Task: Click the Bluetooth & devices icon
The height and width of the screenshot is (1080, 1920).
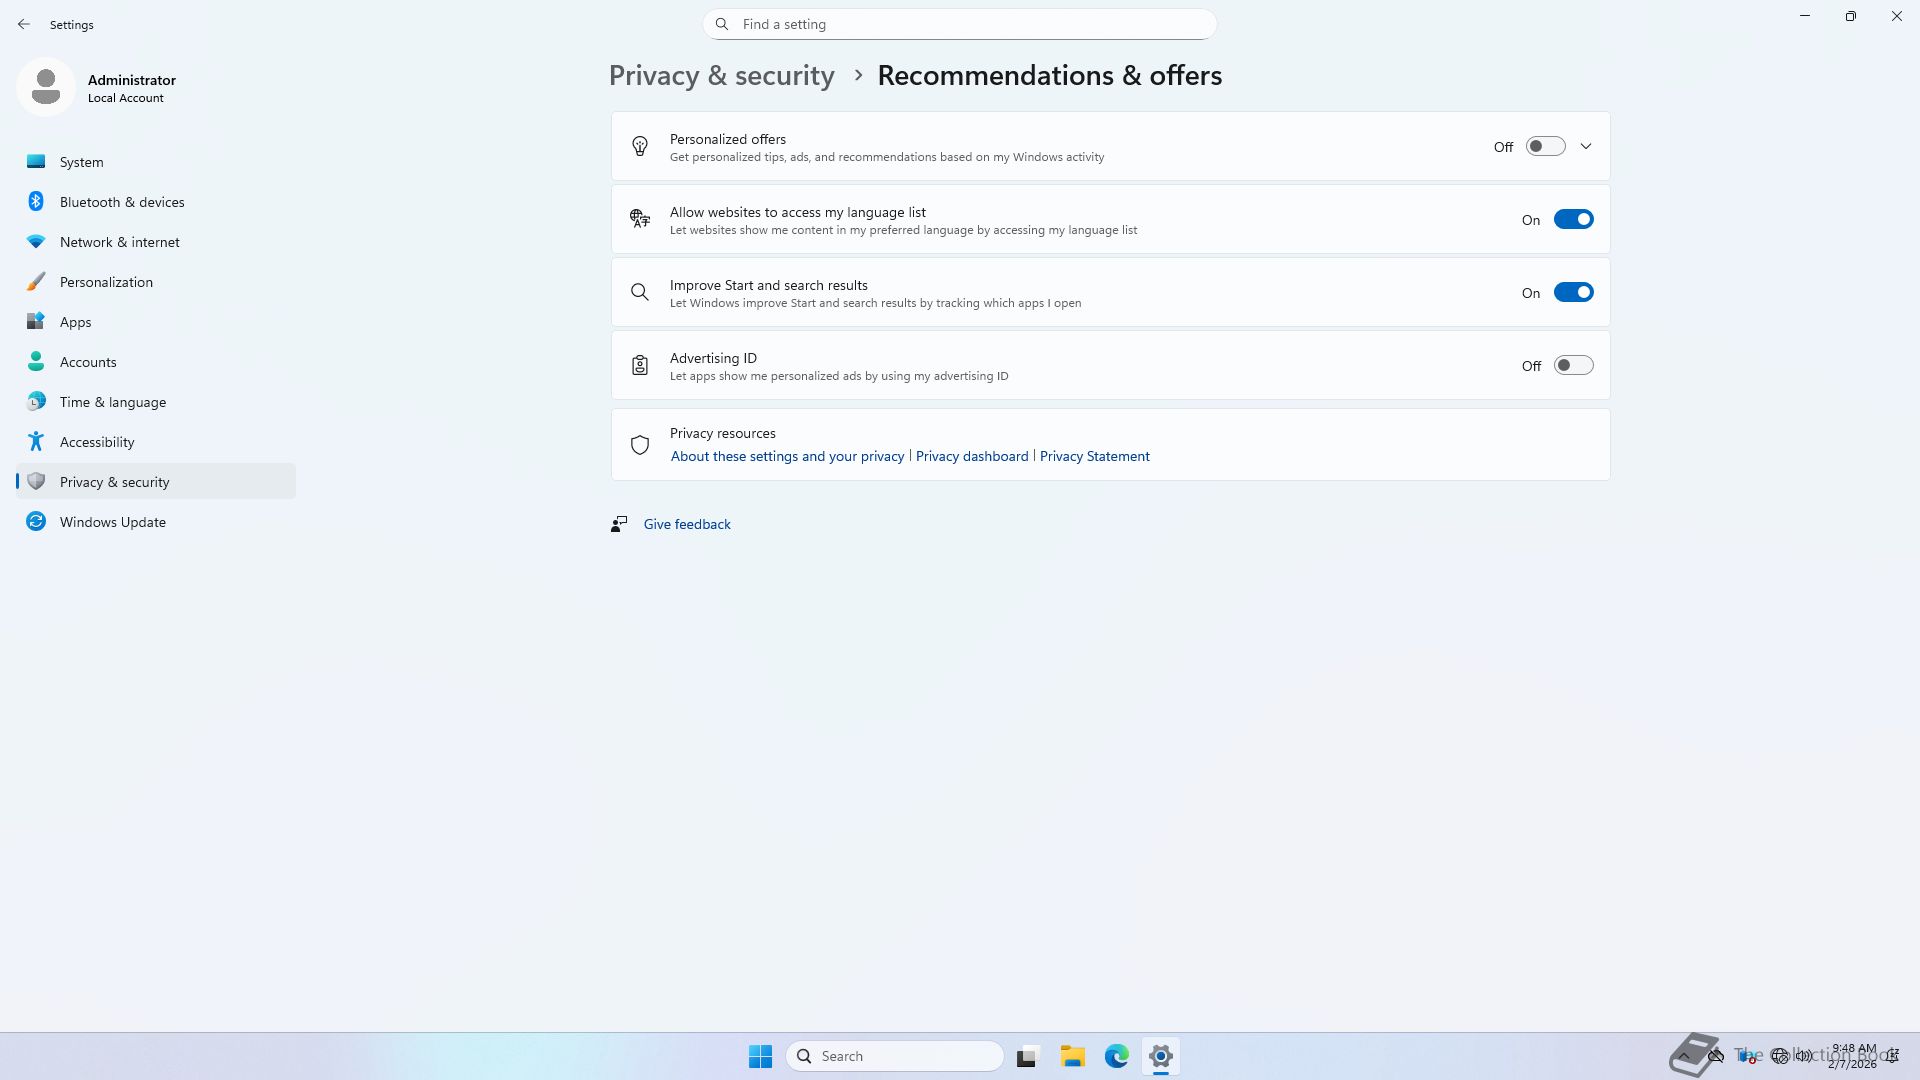Action: click(36, 202)
